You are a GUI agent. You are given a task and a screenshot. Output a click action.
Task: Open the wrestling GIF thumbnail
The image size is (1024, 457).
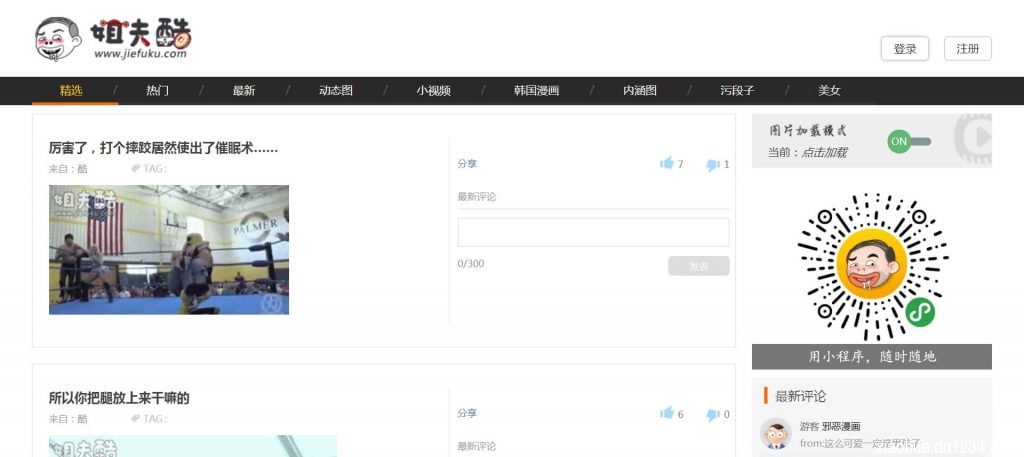point(169,249)
